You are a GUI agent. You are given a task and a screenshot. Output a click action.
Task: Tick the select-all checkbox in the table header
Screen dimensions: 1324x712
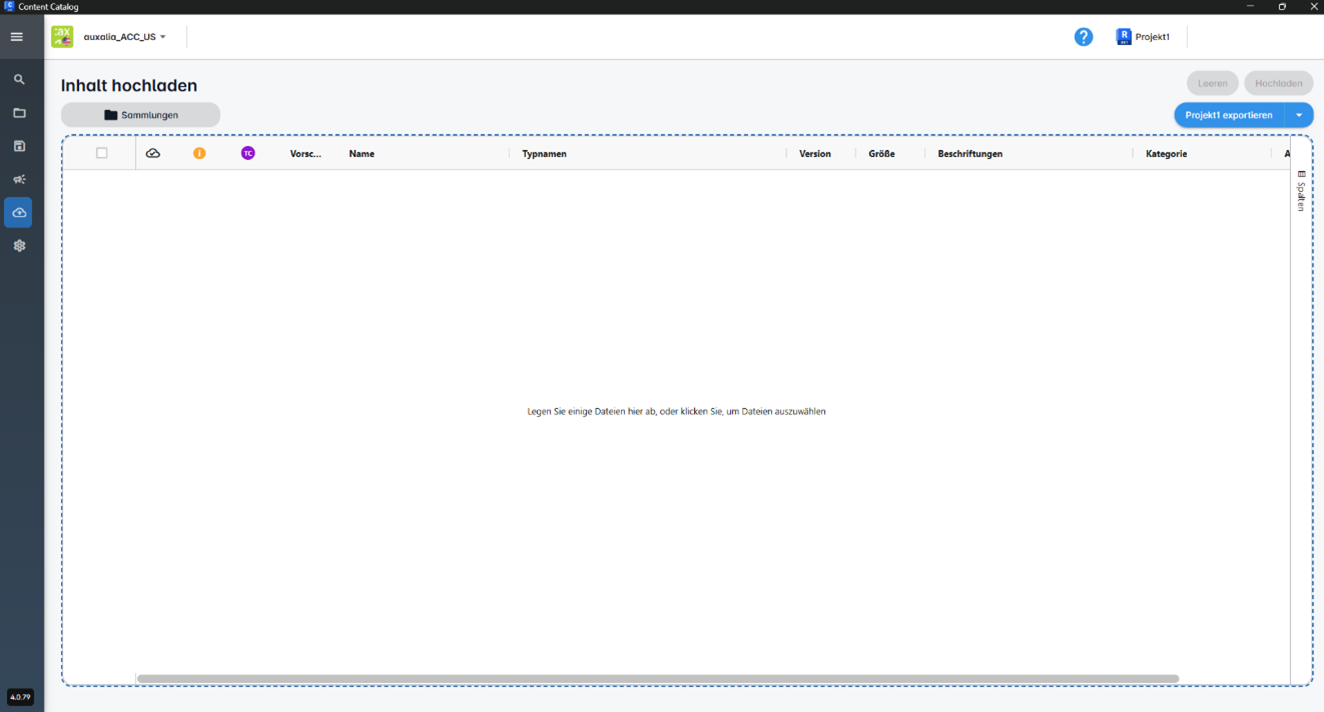(x=102, y=153)
